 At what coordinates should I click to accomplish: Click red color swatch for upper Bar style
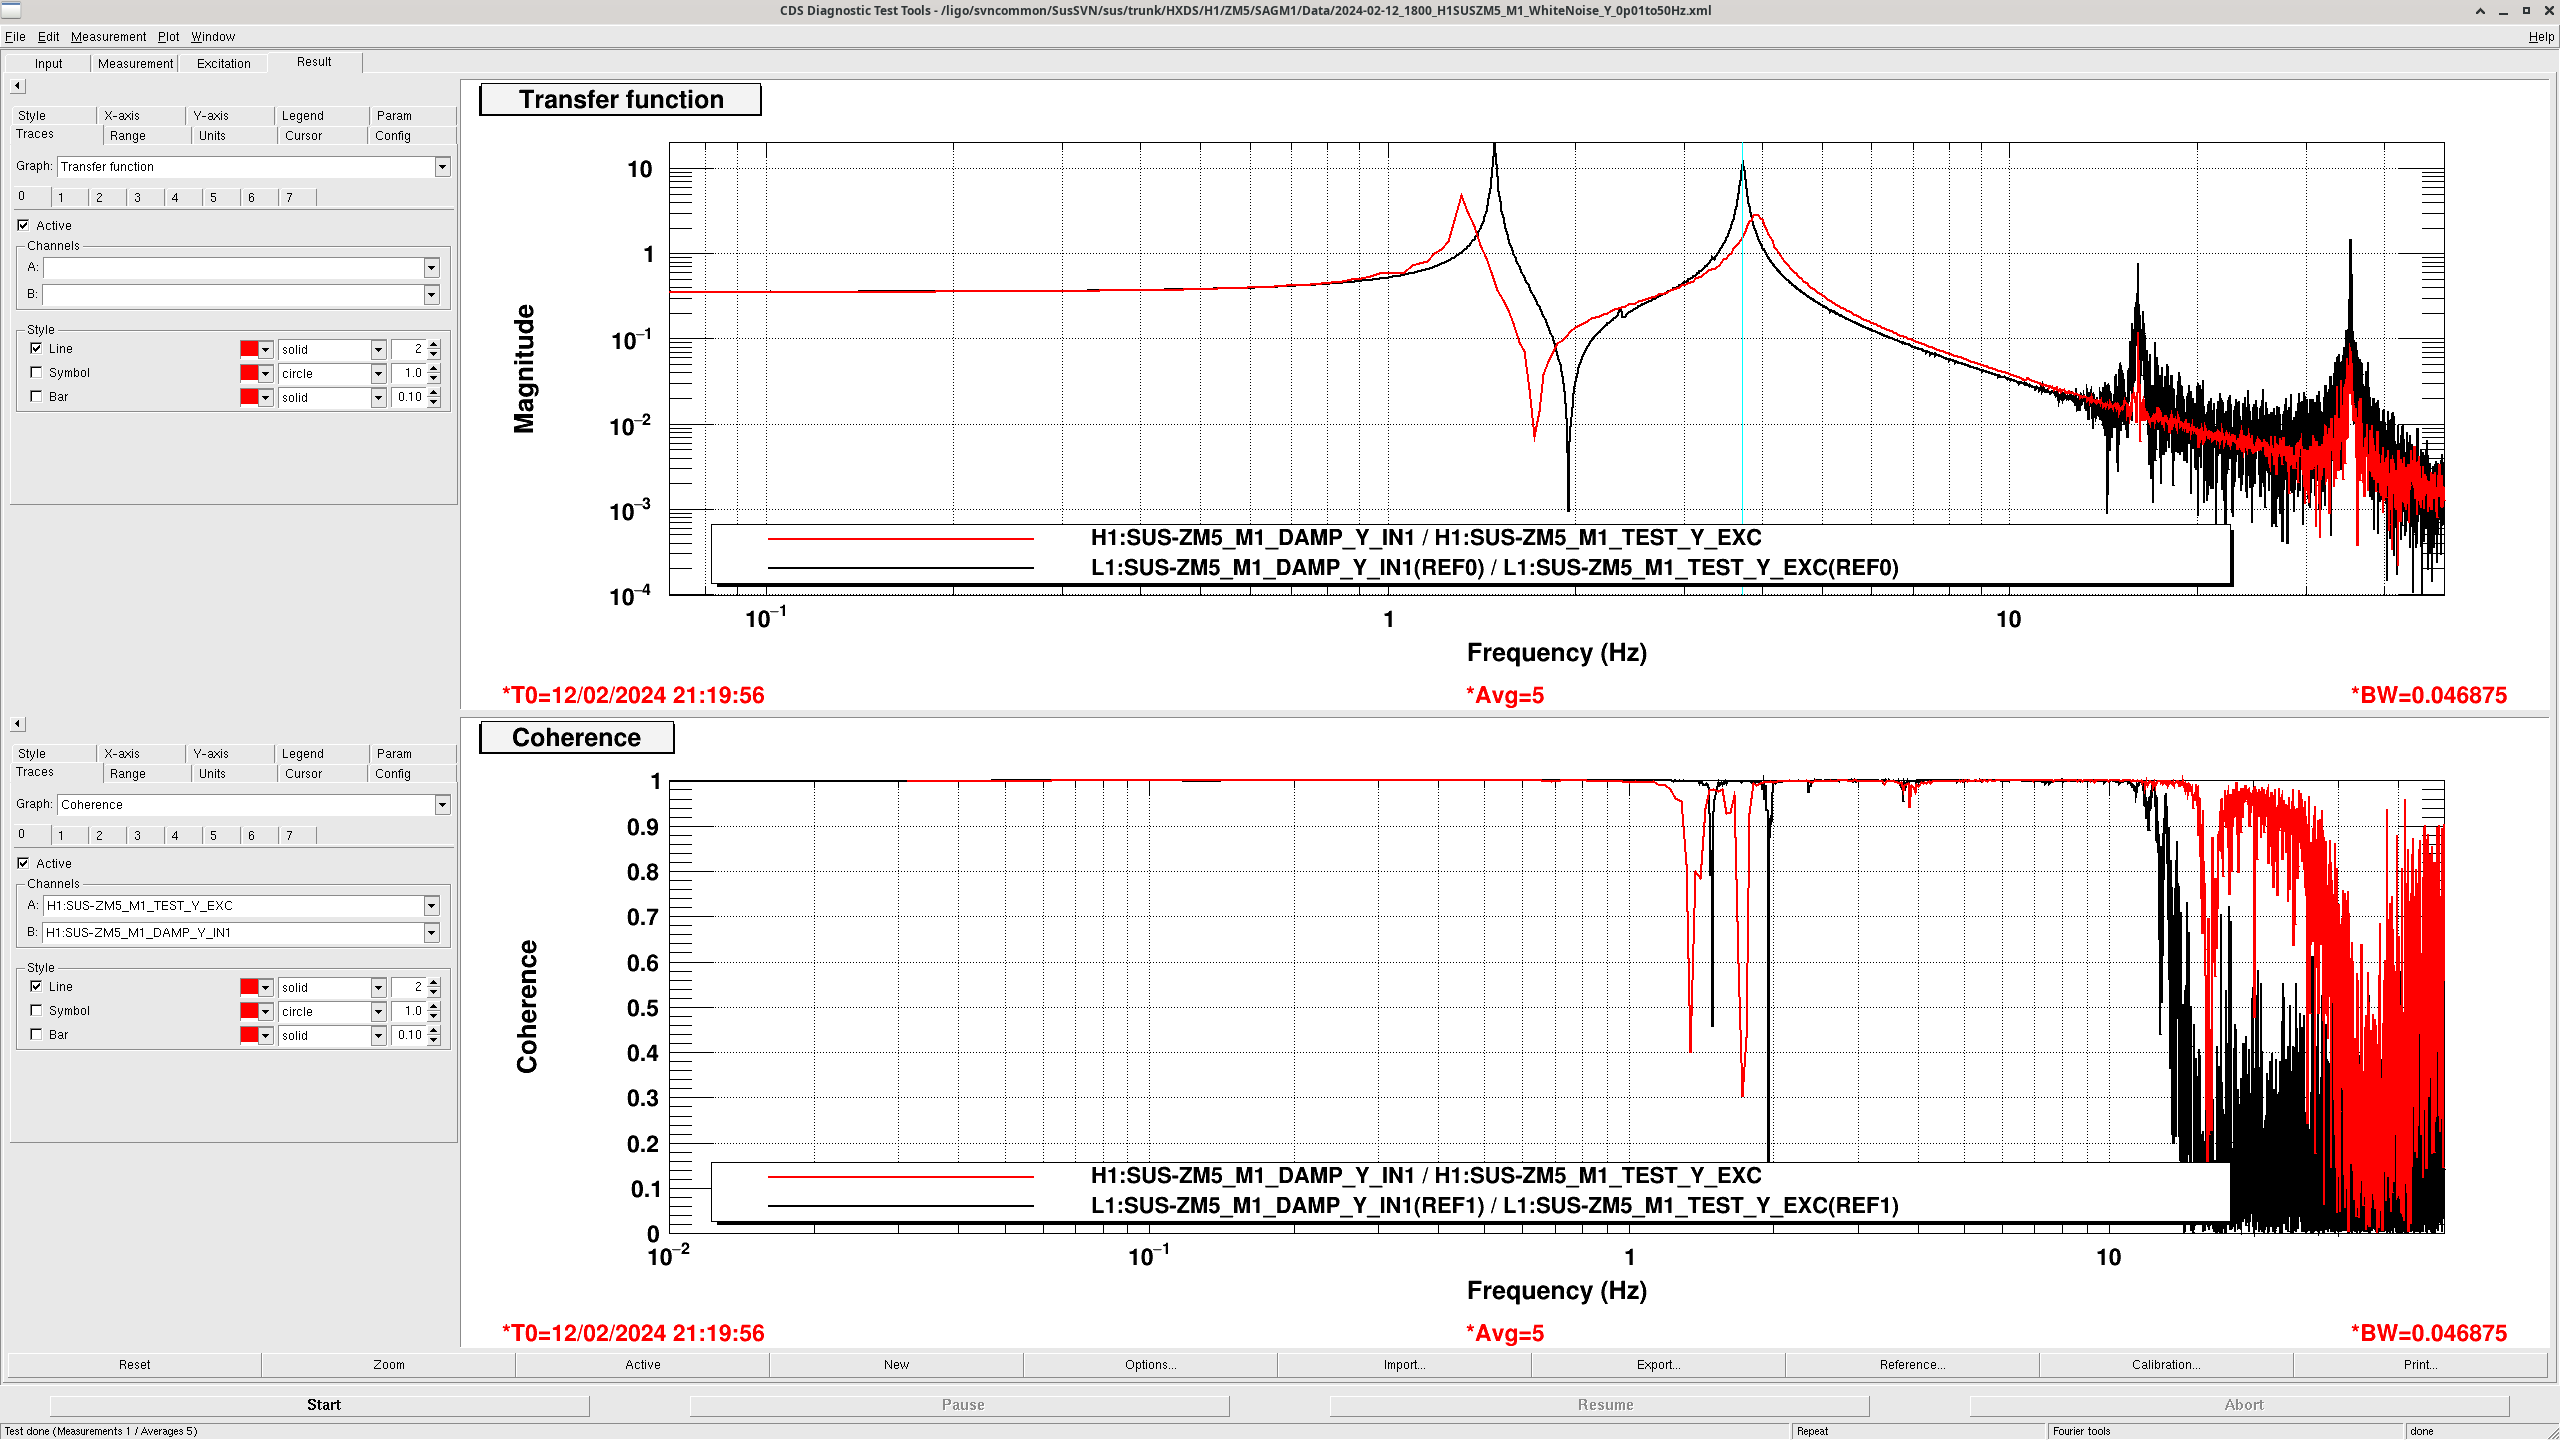click(x=249, y=398)
